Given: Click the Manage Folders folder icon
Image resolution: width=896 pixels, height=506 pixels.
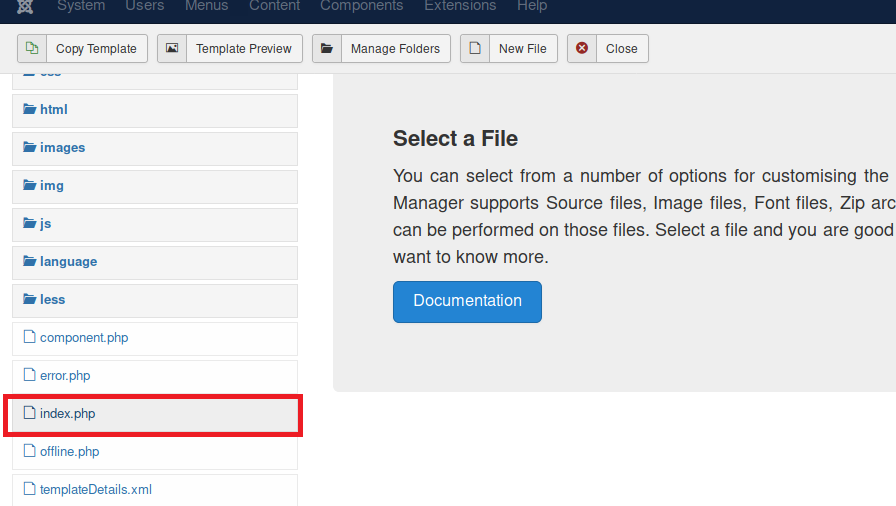Looking at the screenshot, I should pyautogui.click(x=327, y=48).
